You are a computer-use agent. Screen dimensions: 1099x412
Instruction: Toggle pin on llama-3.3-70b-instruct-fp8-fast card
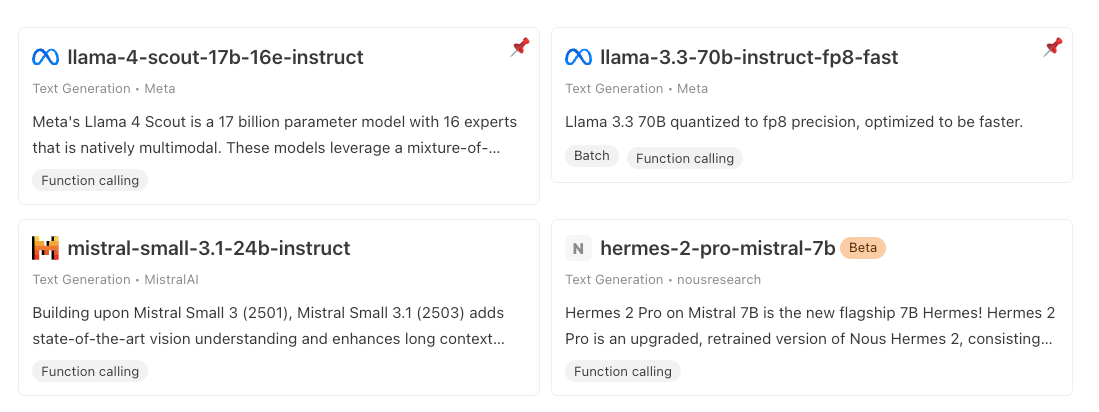(1052, 47)
